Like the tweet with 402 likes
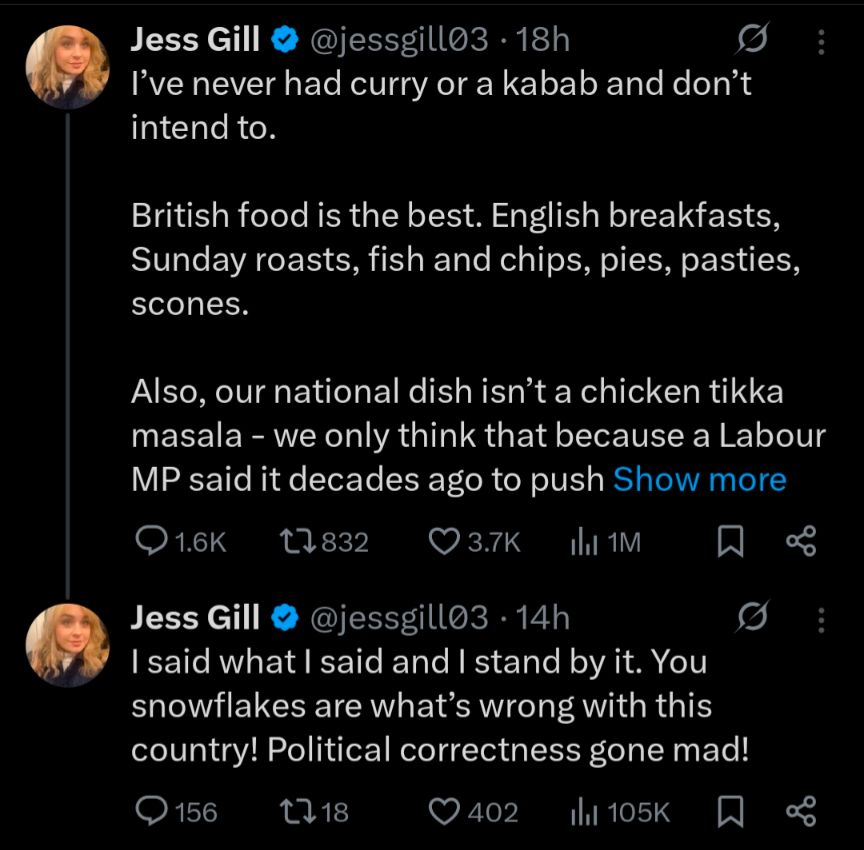Screen dimensions: 864x850 point(442,811)
